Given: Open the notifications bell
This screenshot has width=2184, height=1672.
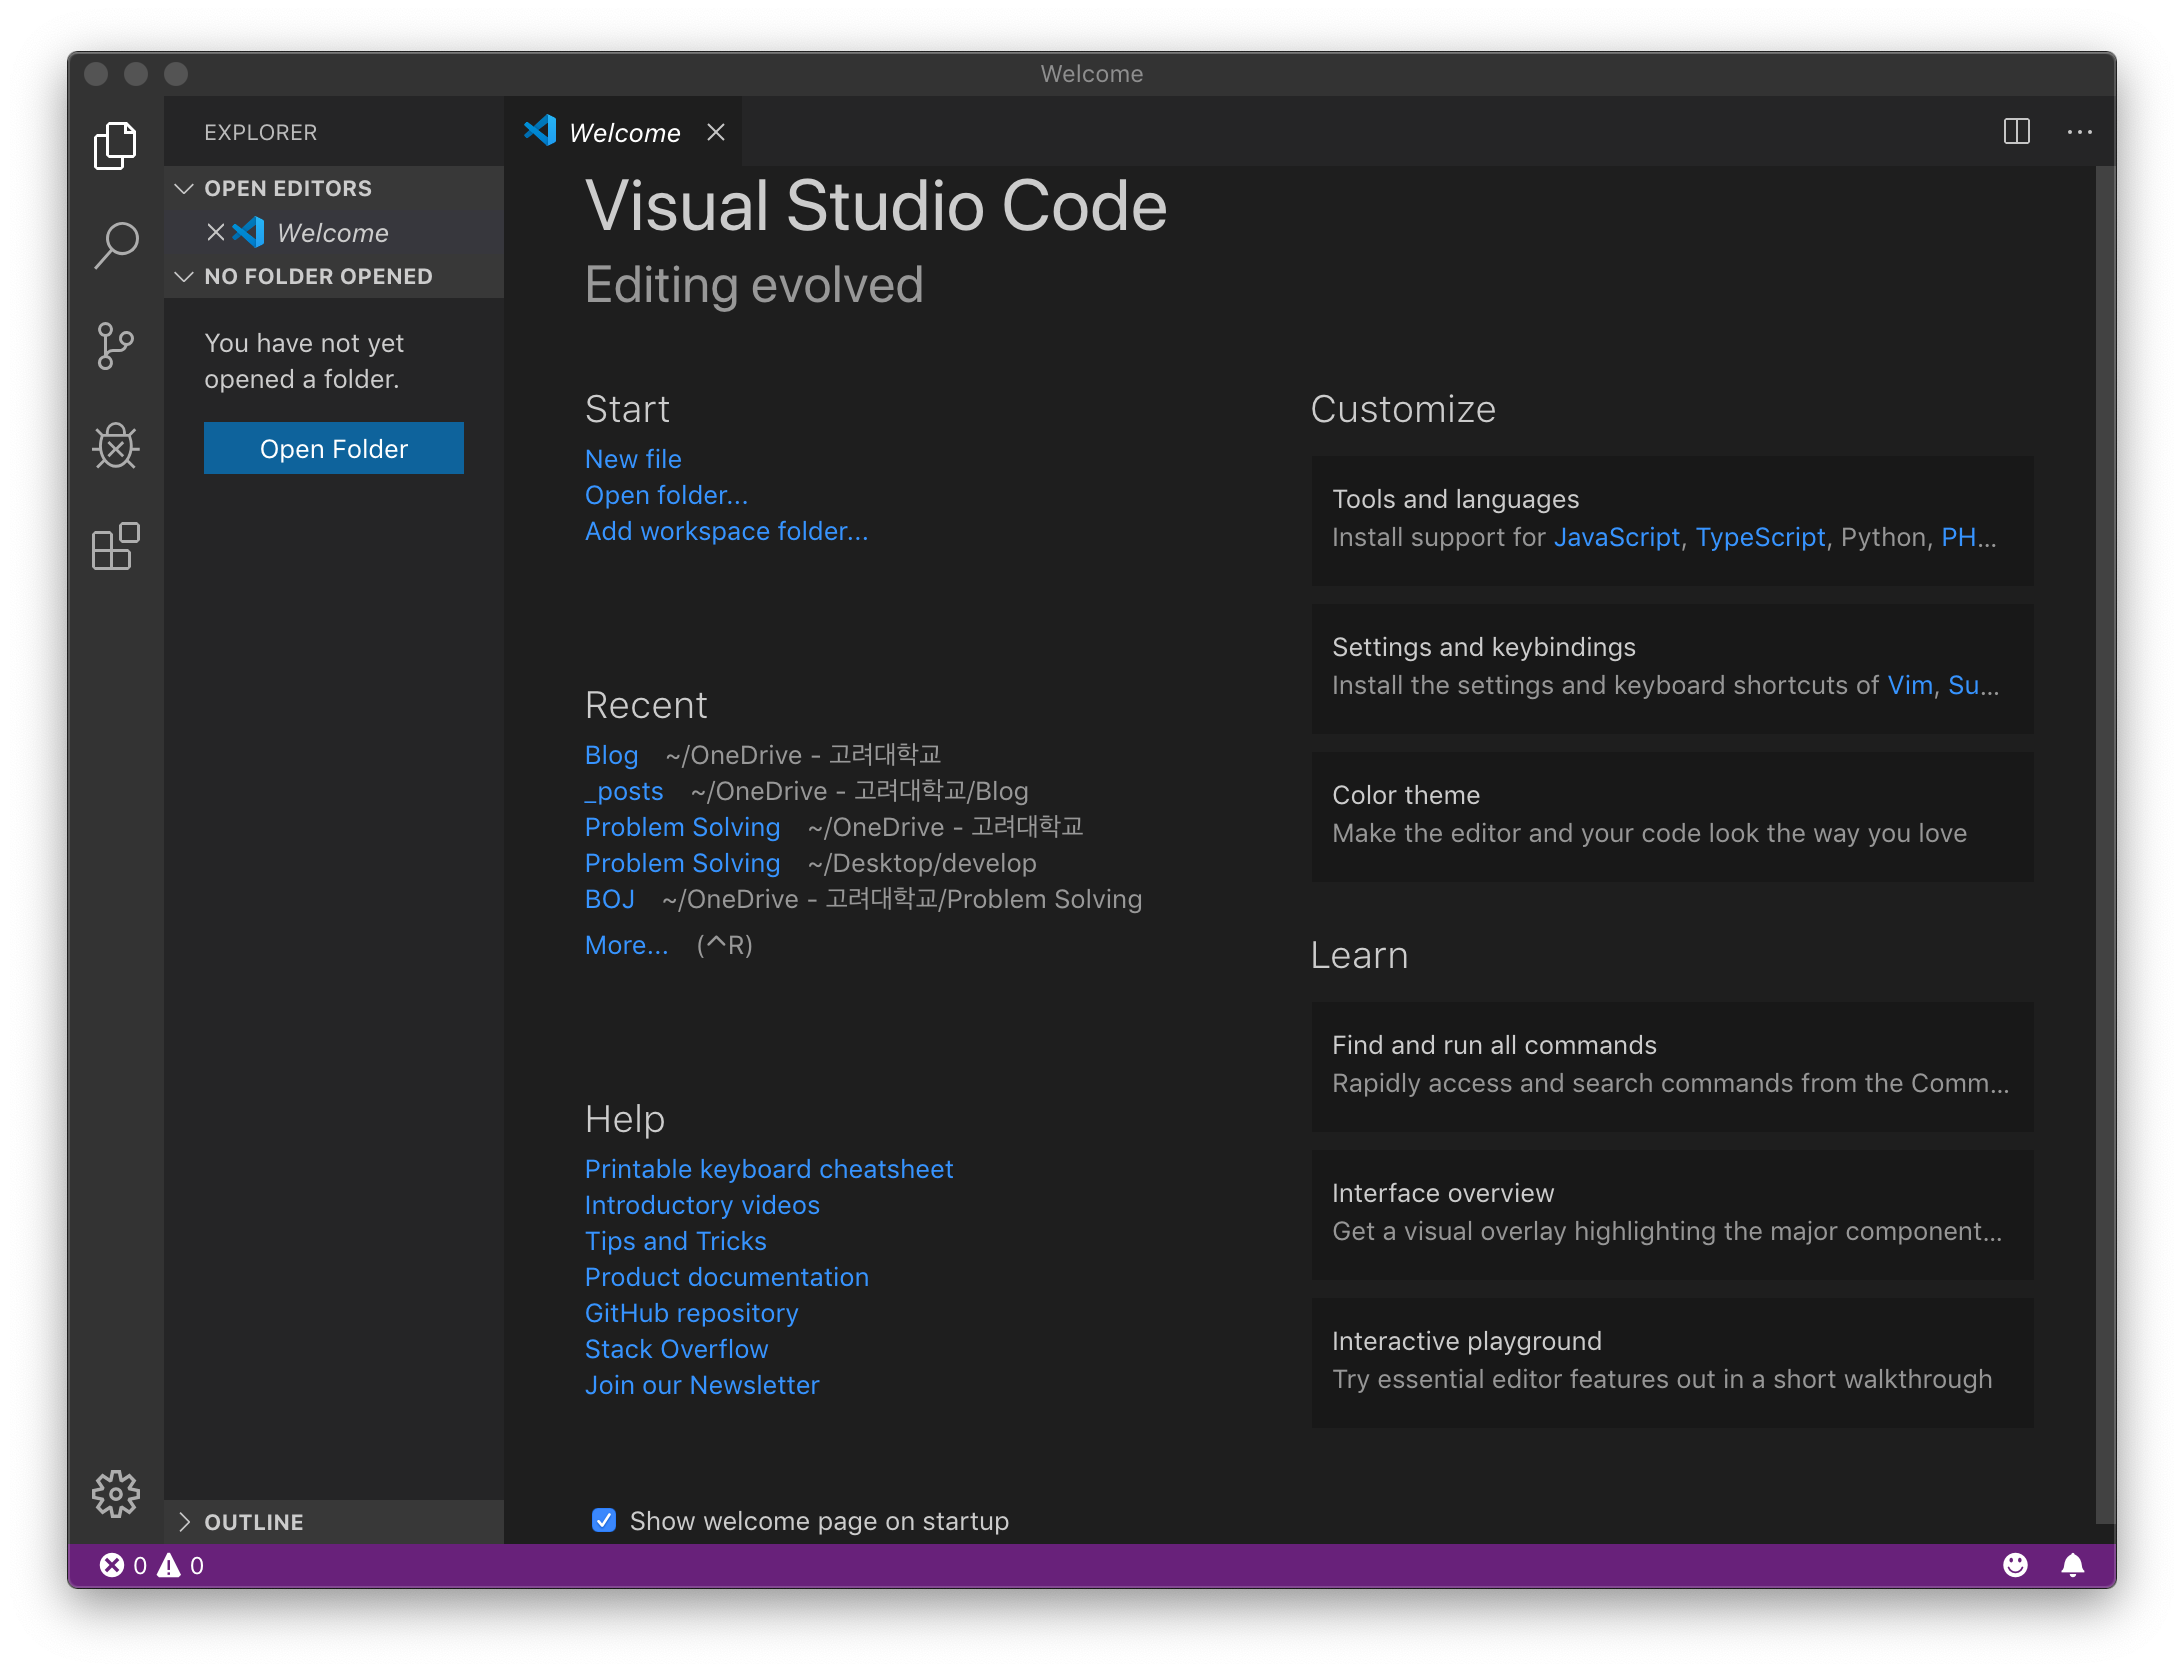Looking at the screenshot, I should [x=2073, y=1565].
